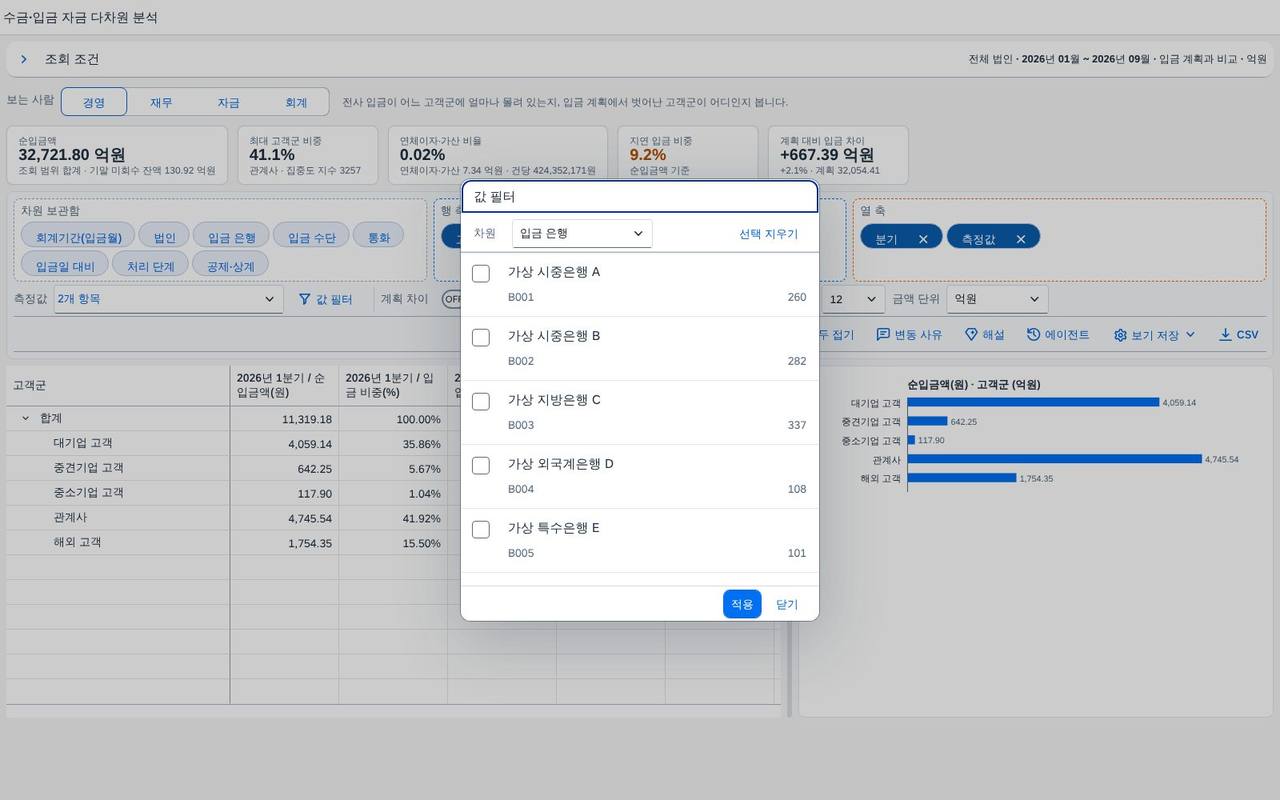Screen dimensions: 1280x800
Task: Click the CSV download icon
Action: coord(1225,335)
